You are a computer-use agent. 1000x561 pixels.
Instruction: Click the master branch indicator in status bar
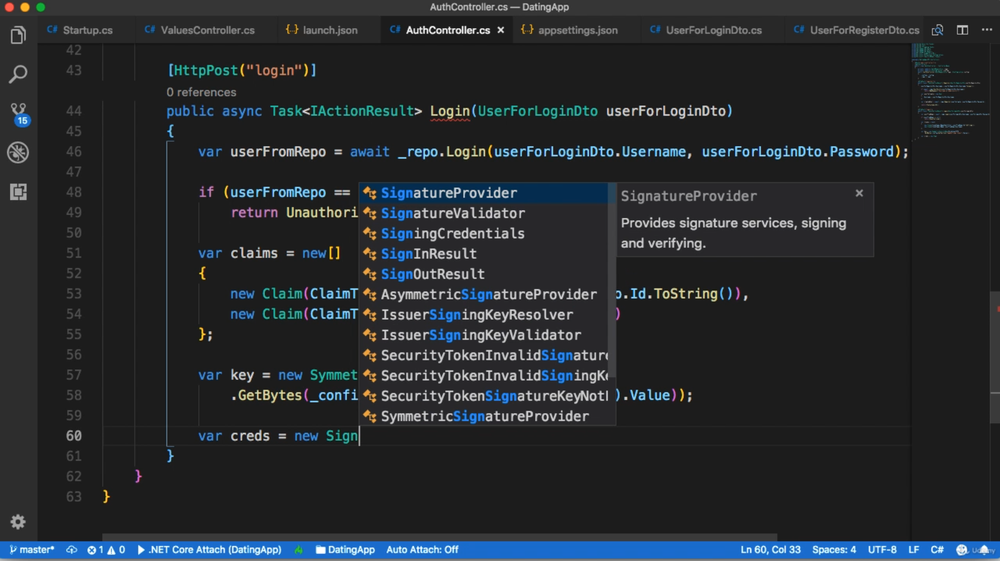coord(31,550)
